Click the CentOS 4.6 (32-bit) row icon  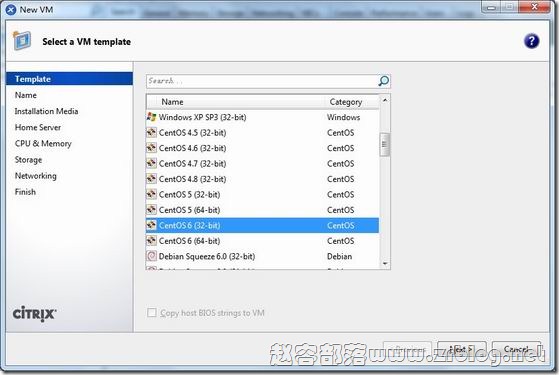click(152, 148)
